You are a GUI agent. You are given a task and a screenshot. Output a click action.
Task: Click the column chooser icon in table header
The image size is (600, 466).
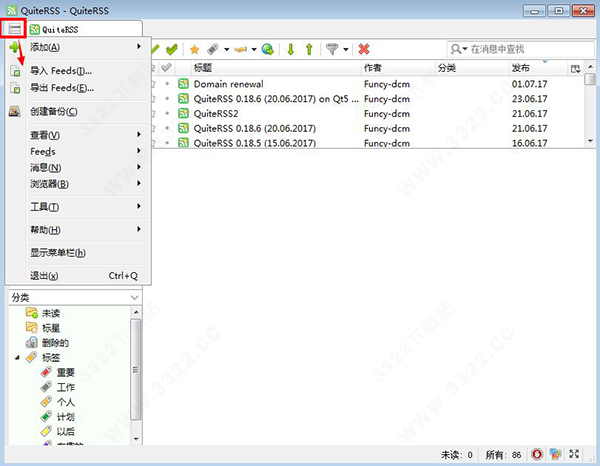click(x=576, y=68)
